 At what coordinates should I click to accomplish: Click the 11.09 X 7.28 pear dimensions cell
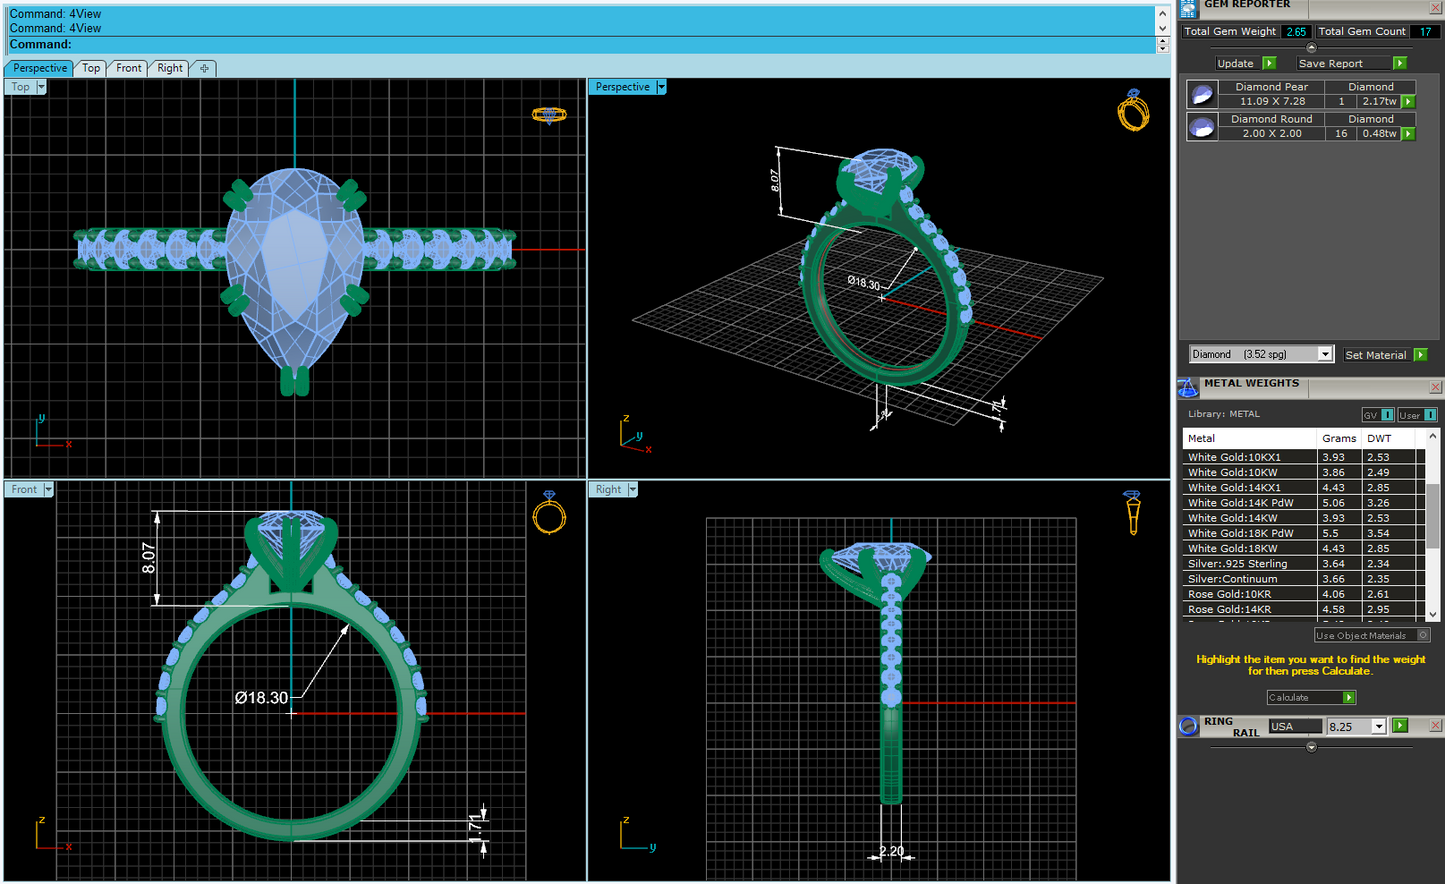1272,102
